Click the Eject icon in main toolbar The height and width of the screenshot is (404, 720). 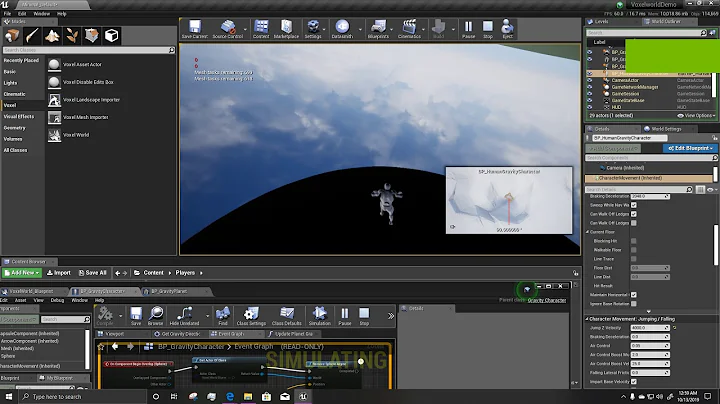(x=507, y=28)
